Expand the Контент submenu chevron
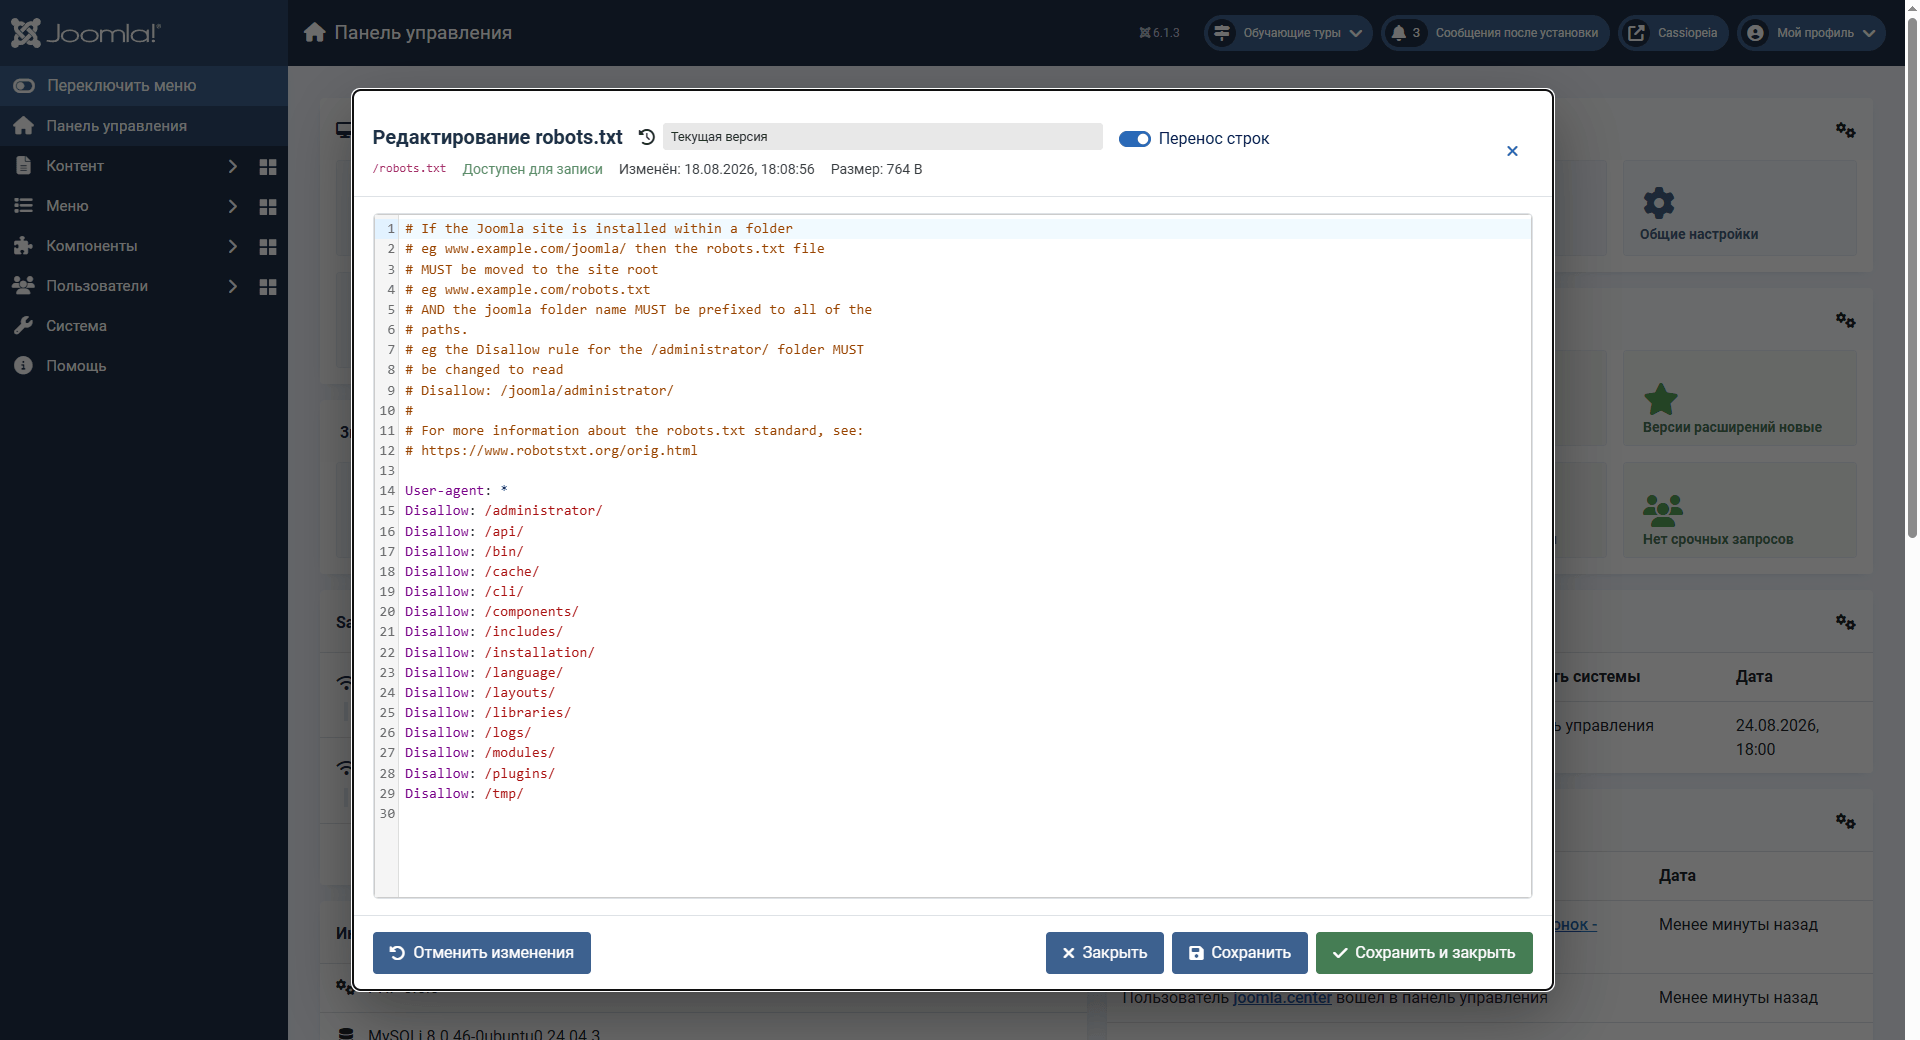Viewport: 1920px width, 1040px height. coord(233,166)
